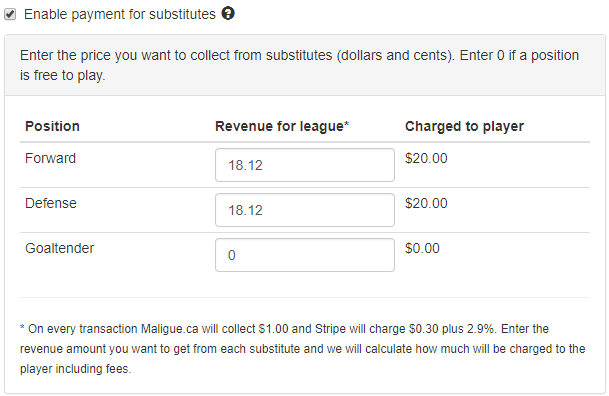The height and width of the screenshot is (396, 609).
Task: Click the Position column header
Action: point(52,126)
